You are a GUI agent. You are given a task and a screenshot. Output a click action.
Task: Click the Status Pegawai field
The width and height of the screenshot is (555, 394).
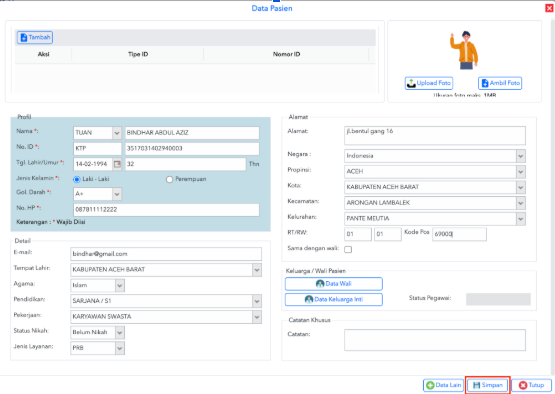pos(498,299)
